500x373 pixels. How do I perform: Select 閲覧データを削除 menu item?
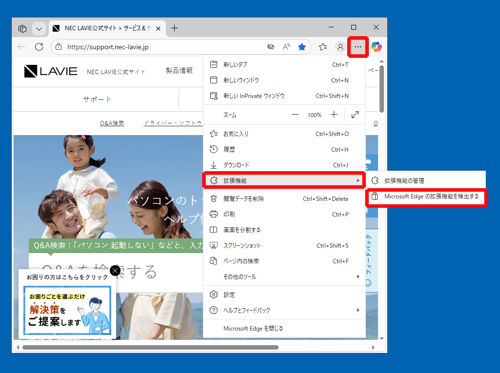pos(284,199)
